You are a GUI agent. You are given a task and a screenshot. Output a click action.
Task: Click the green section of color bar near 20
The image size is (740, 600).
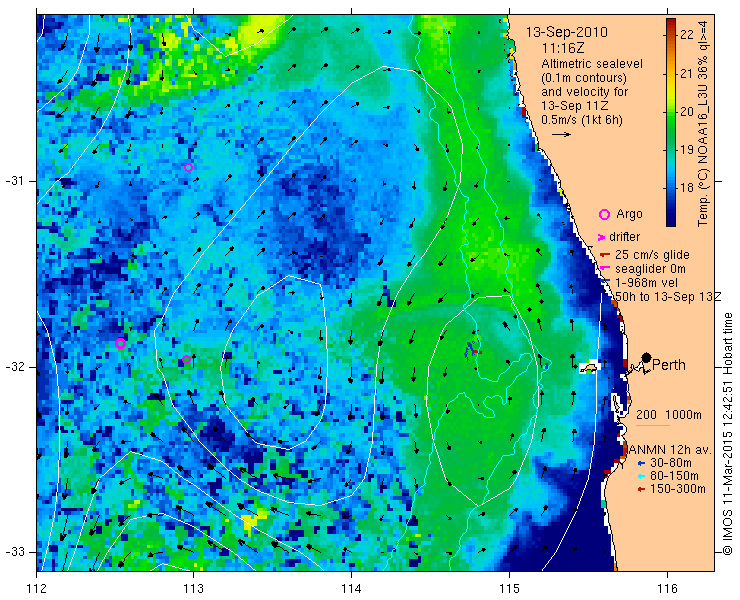[671, 112]
